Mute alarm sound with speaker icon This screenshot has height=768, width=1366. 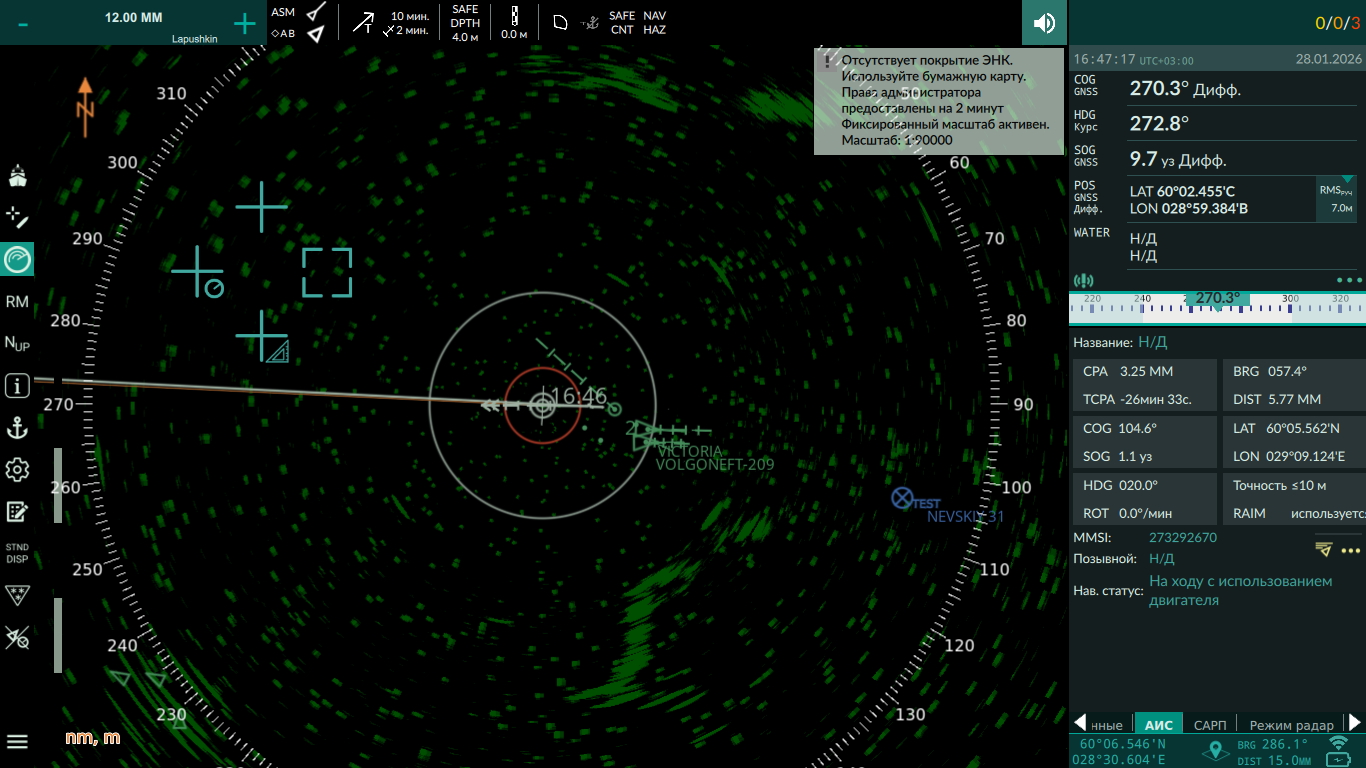point(1044,22)
